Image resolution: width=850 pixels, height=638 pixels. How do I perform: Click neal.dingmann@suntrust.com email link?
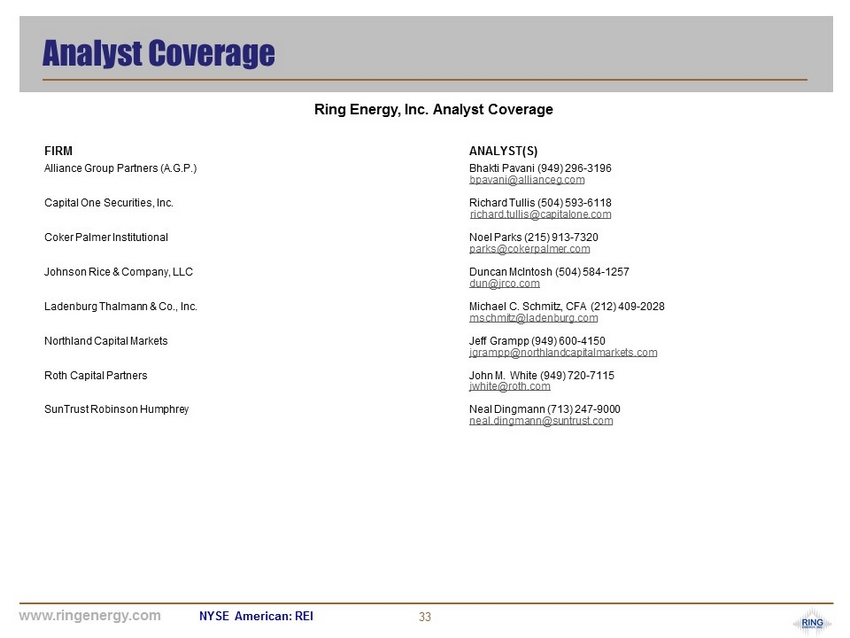540,421
